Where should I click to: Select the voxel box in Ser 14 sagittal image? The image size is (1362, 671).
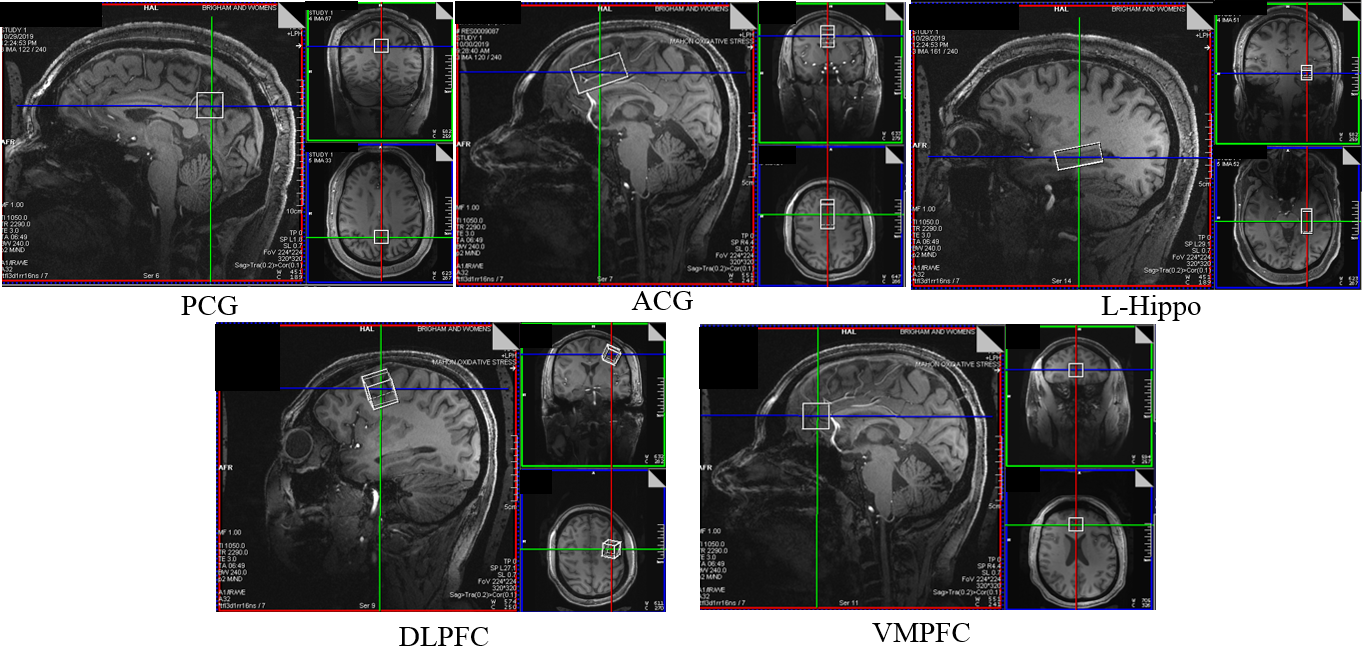(x=1078, y=155)
